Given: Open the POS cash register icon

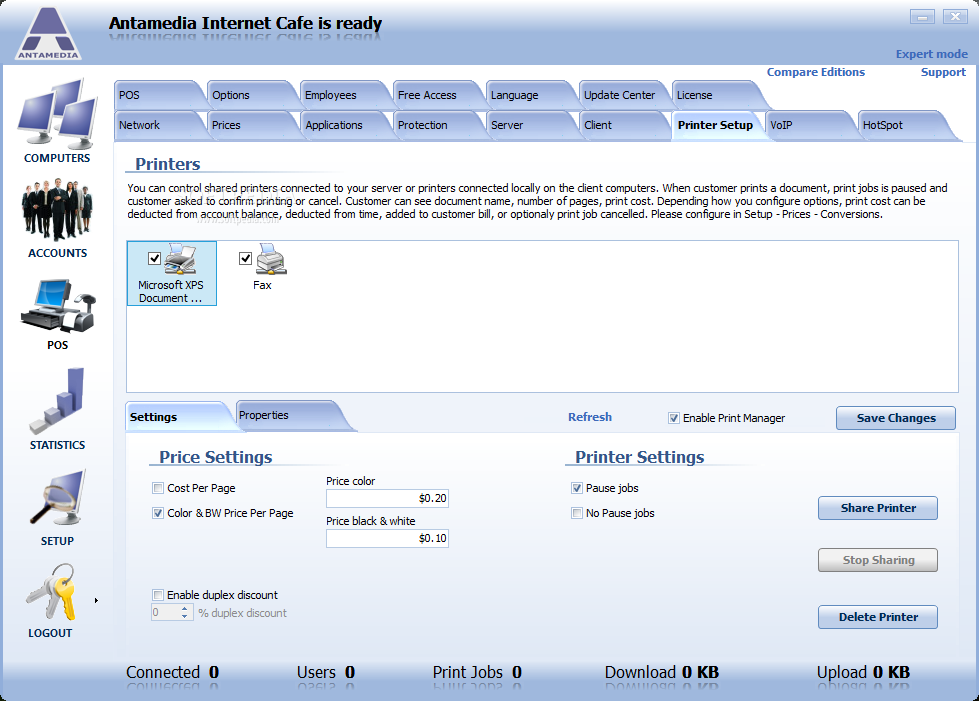Looking at the screenshot, I should (x=57, y=306).
